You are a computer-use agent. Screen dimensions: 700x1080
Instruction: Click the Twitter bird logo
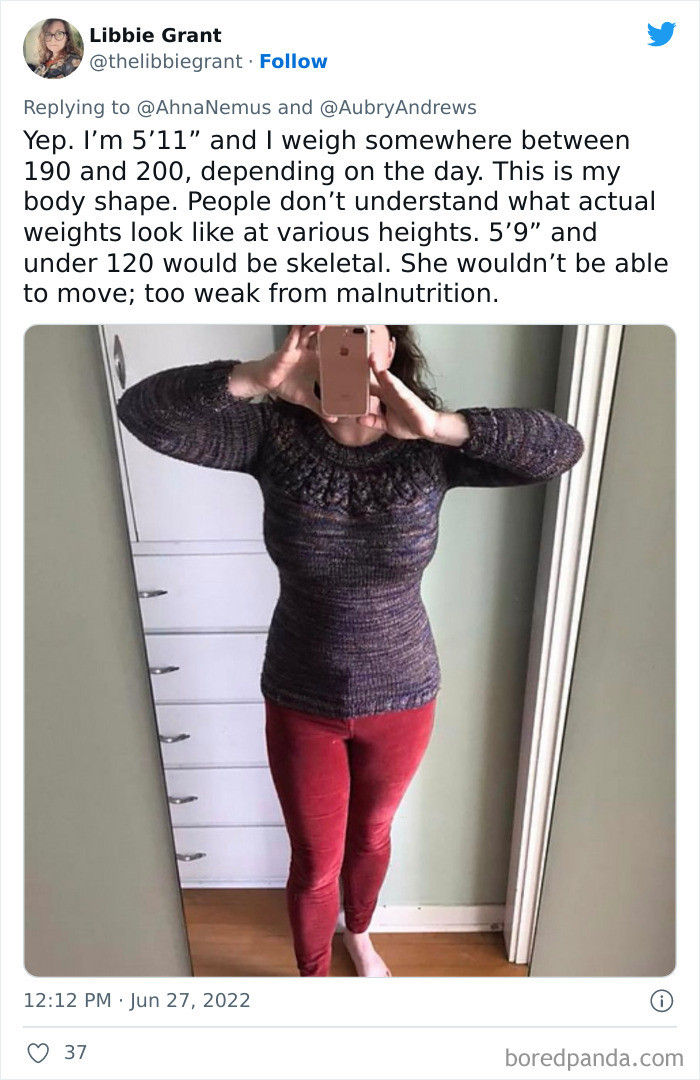(x=661, y=34)
